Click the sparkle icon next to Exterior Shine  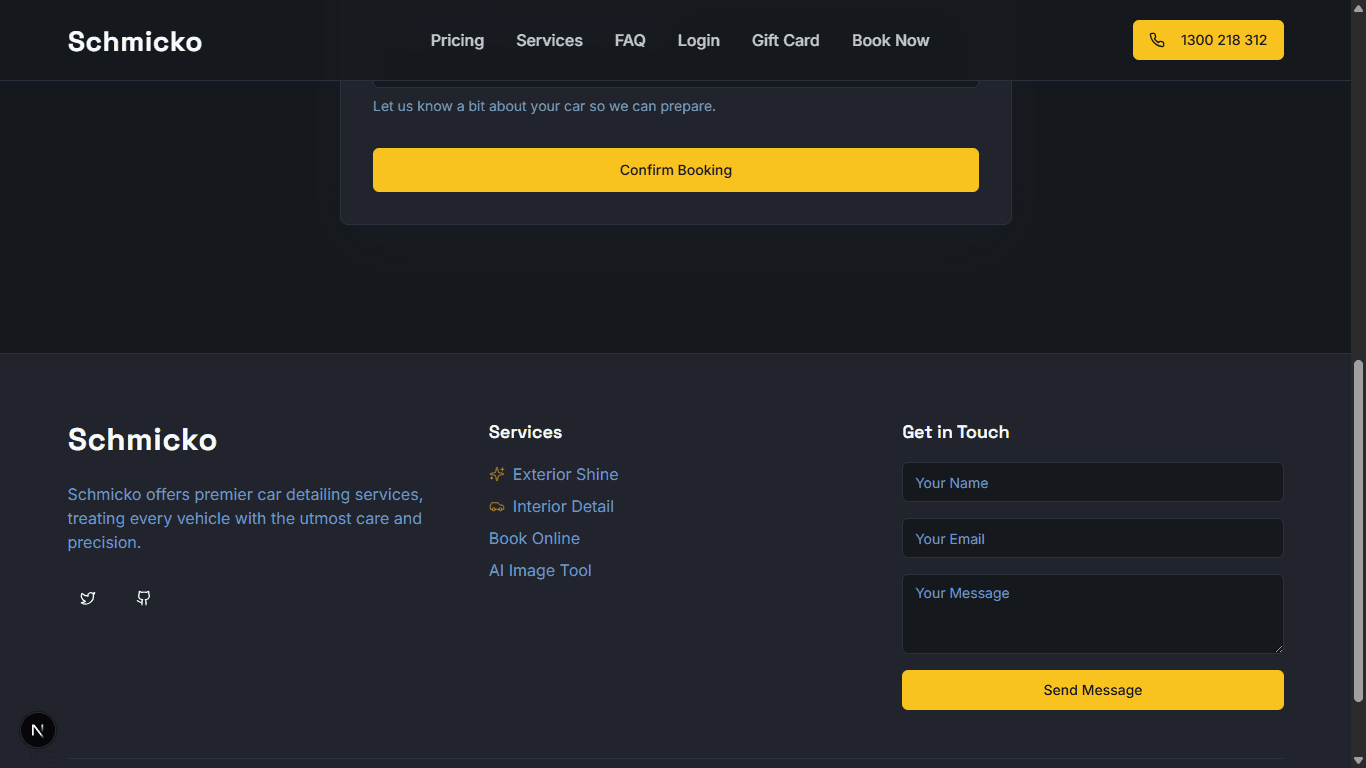(496, 474)
